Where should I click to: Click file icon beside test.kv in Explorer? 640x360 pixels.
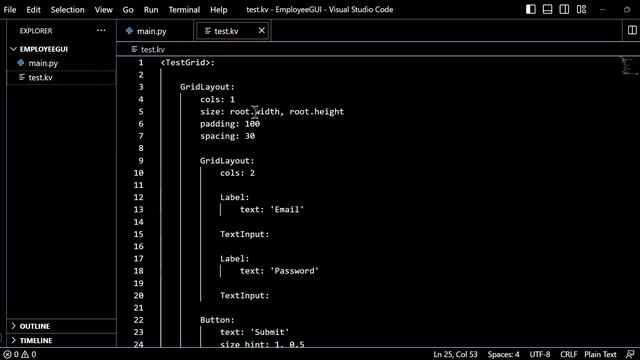tap(22, 77)
